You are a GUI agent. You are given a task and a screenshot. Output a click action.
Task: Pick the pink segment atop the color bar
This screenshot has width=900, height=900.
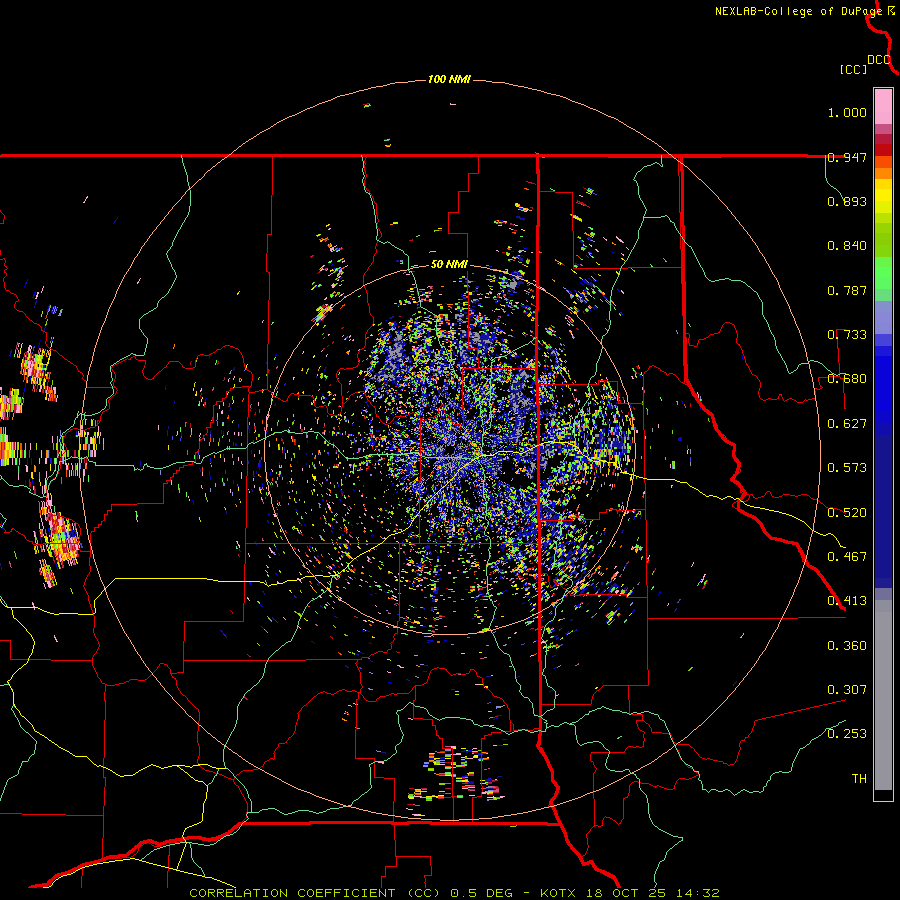point(883,107)
